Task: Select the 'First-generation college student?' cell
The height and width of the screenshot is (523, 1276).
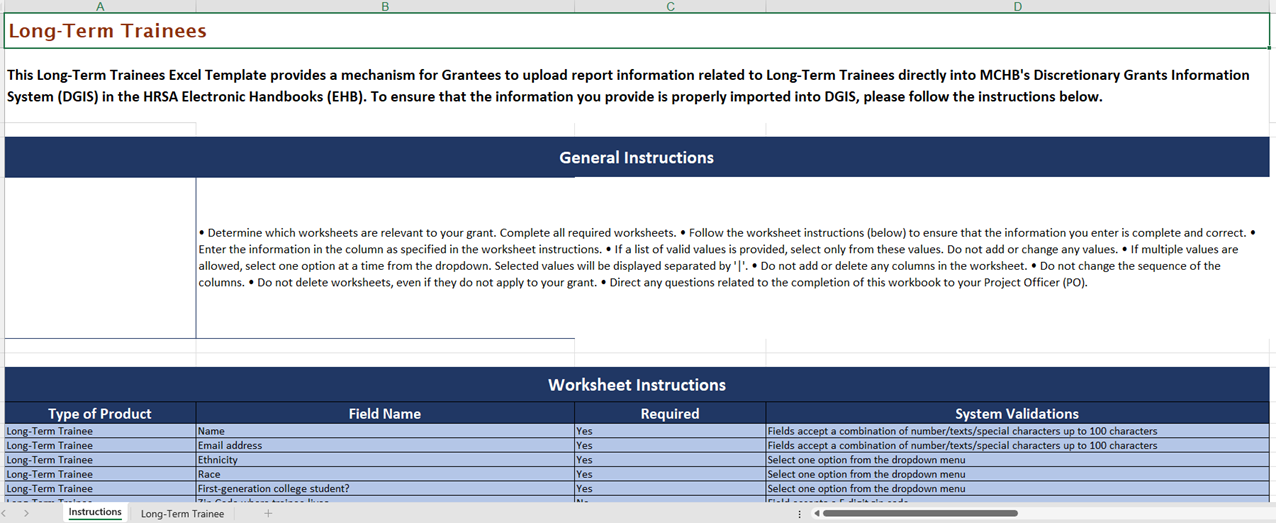Action: [x=385, y=489]
